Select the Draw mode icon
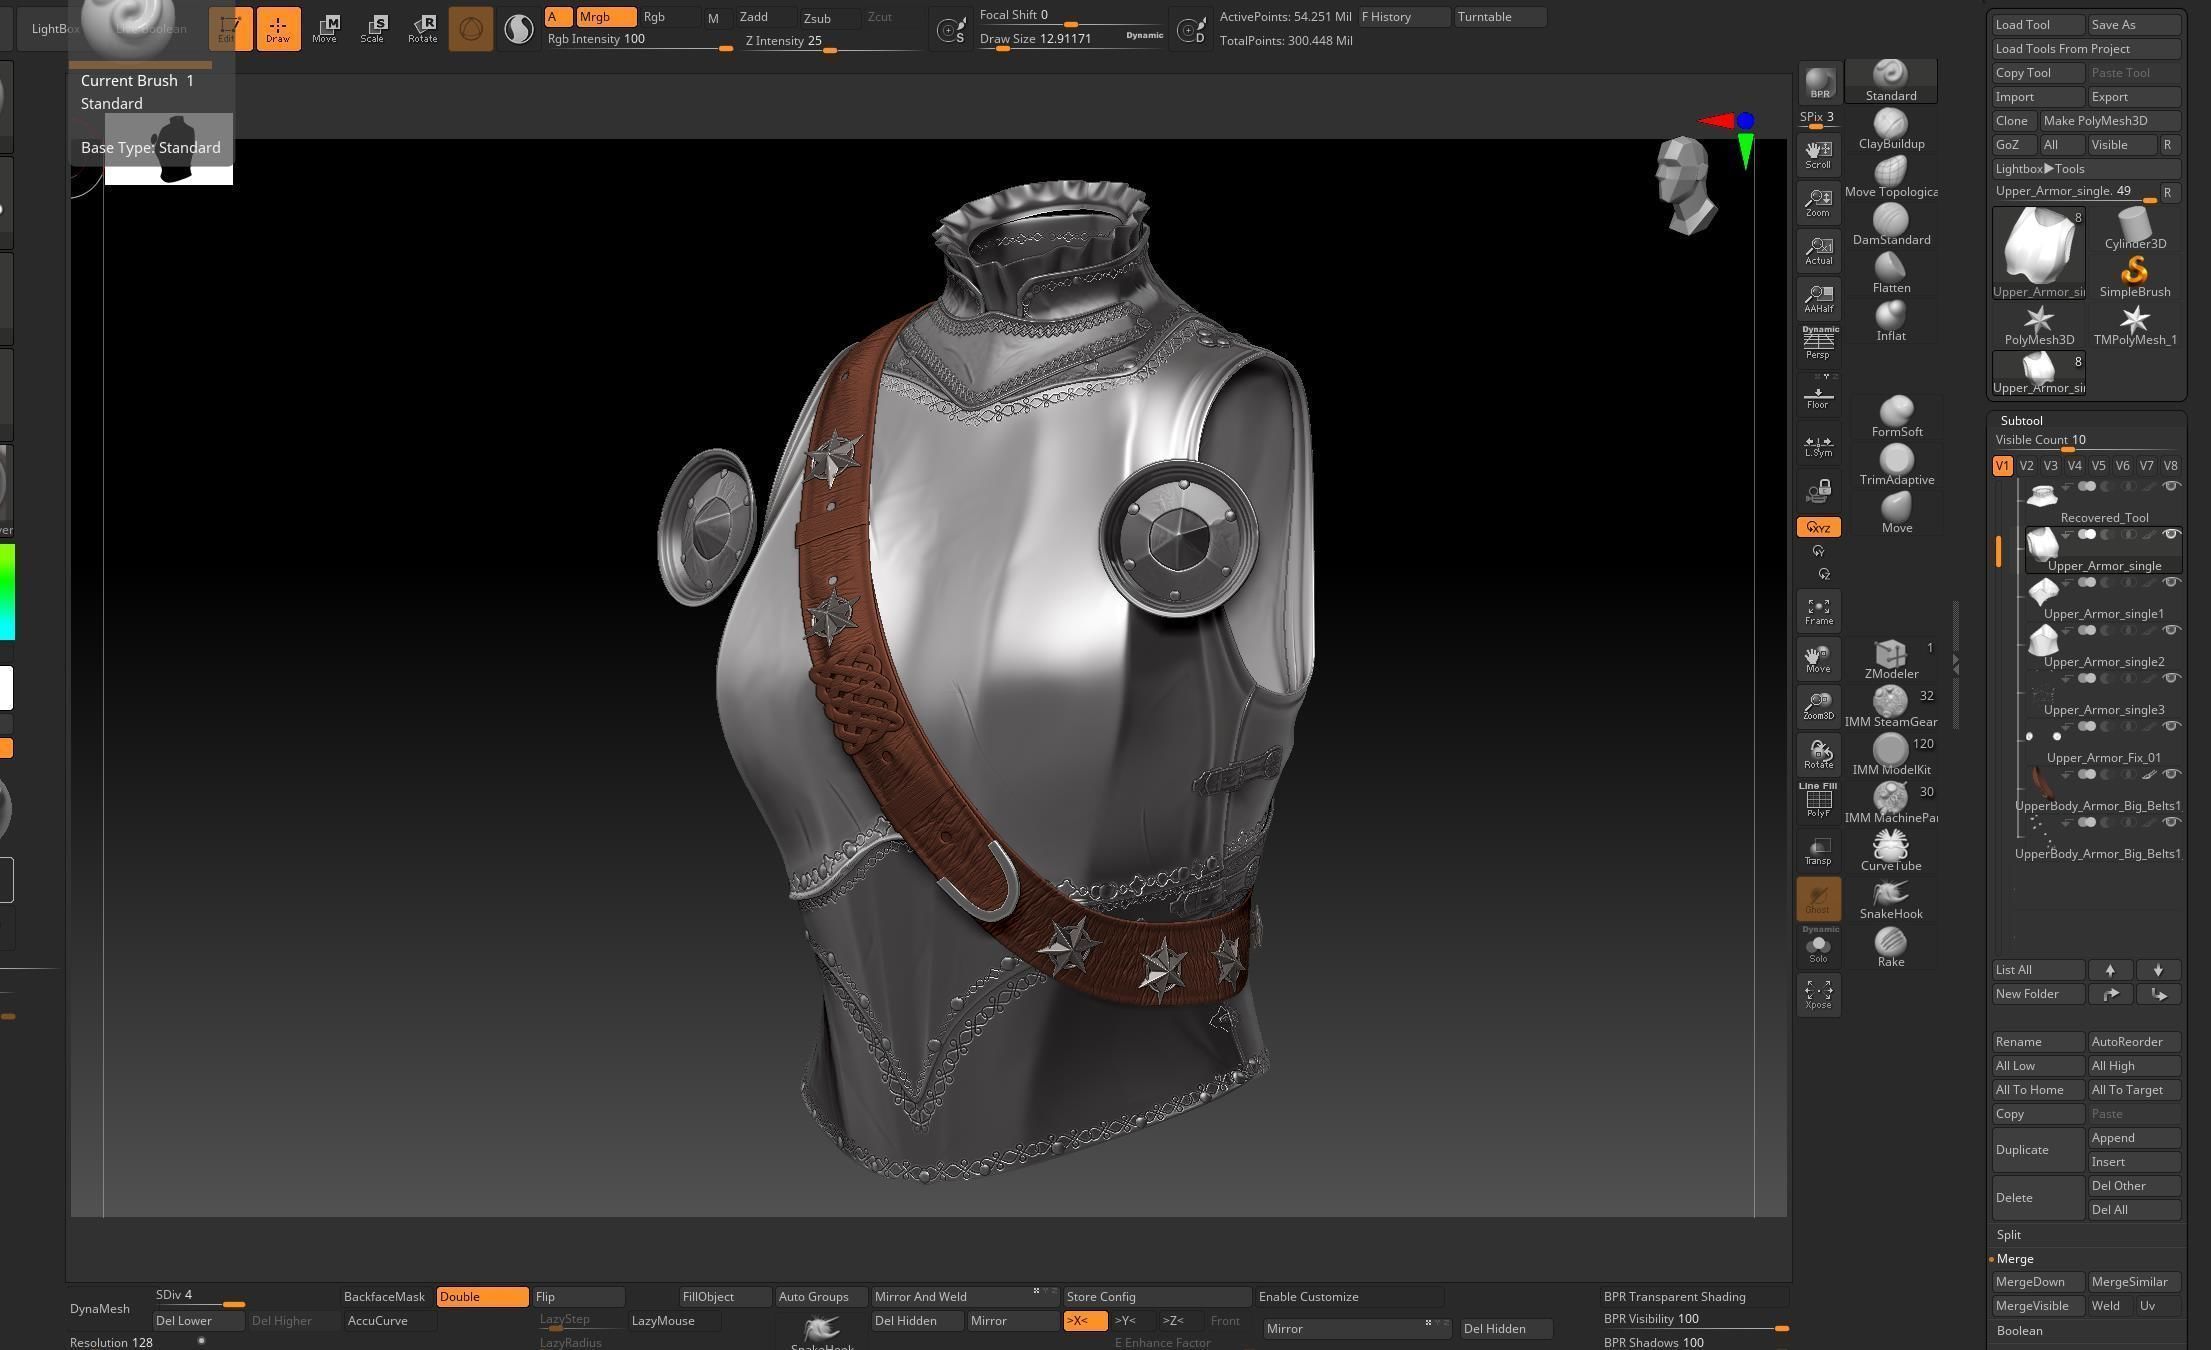This screenshot has width=2211, height=1350. (278, 29)
